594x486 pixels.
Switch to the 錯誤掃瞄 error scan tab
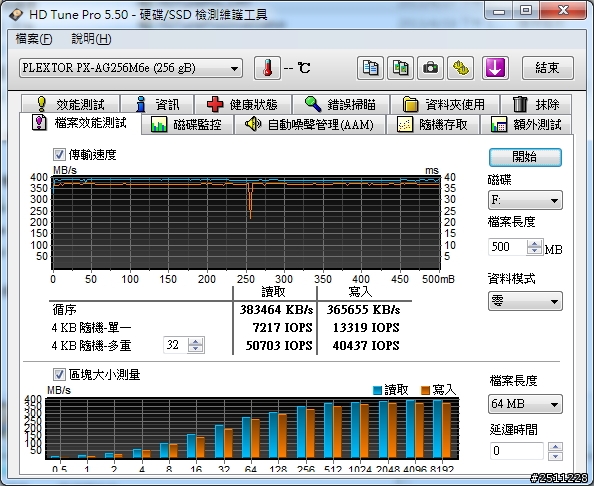coord(341,104)
